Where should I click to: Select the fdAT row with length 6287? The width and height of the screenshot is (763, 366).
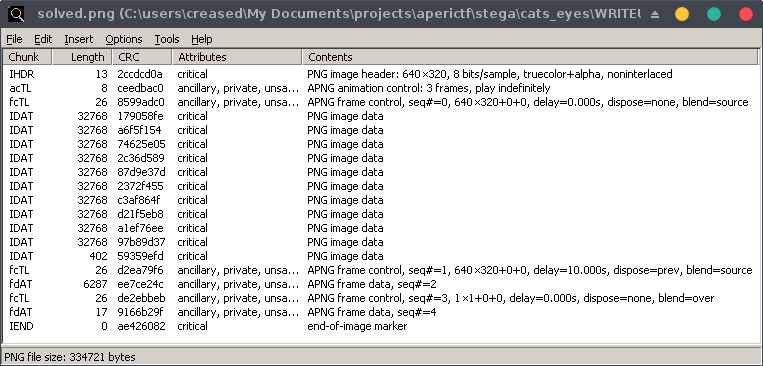382,284
